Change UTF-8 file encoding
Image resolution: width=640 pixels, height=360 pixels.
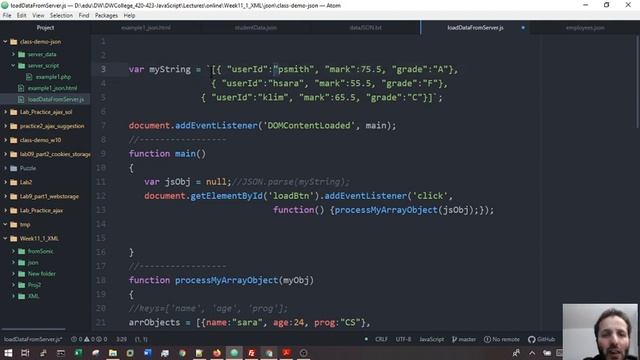point(403,339)
